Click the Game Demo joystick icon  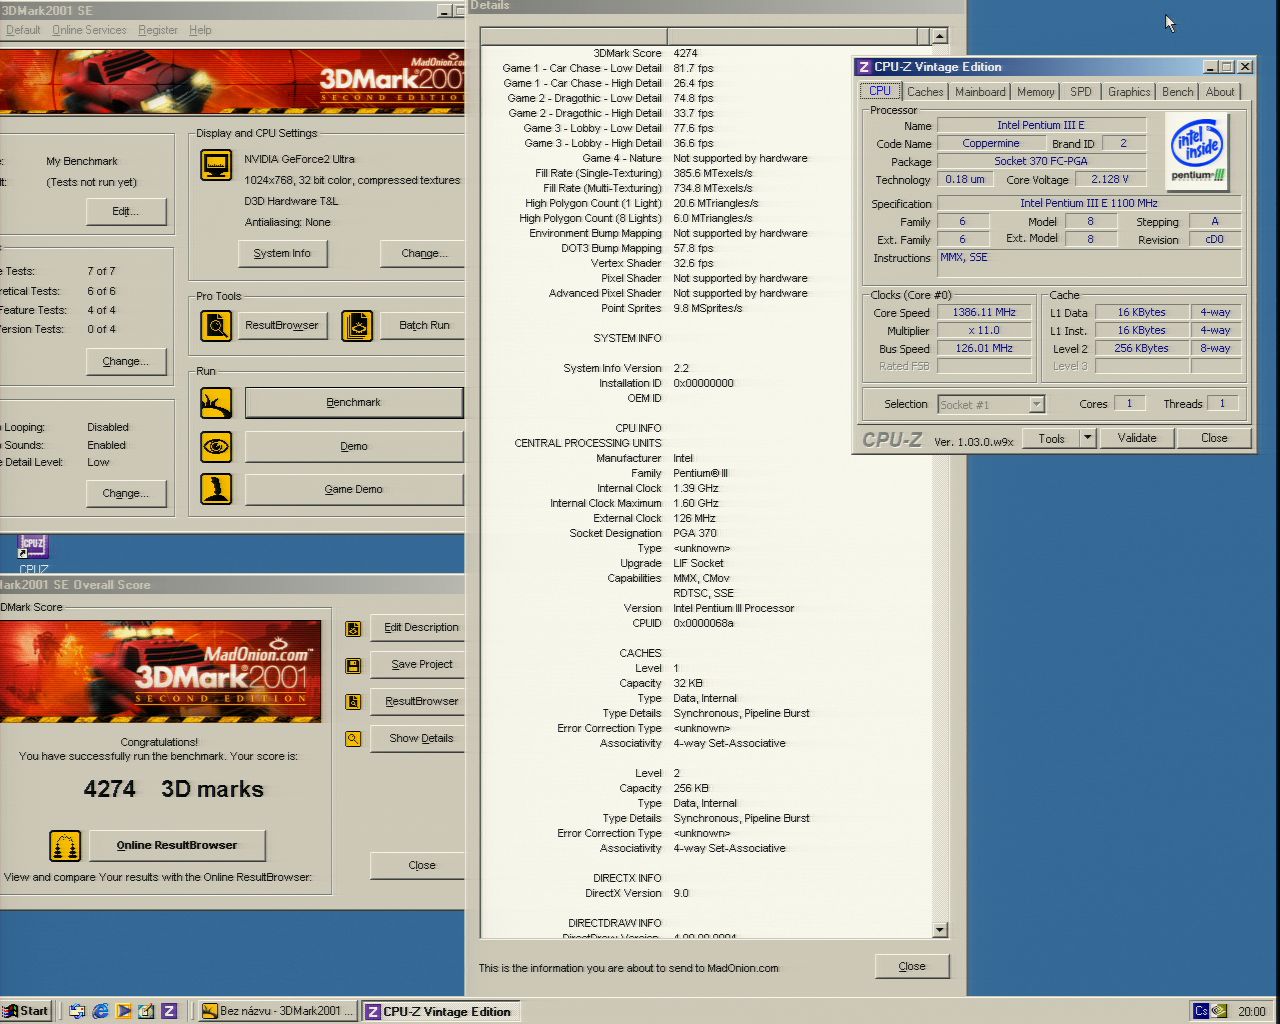click(216, 489)
